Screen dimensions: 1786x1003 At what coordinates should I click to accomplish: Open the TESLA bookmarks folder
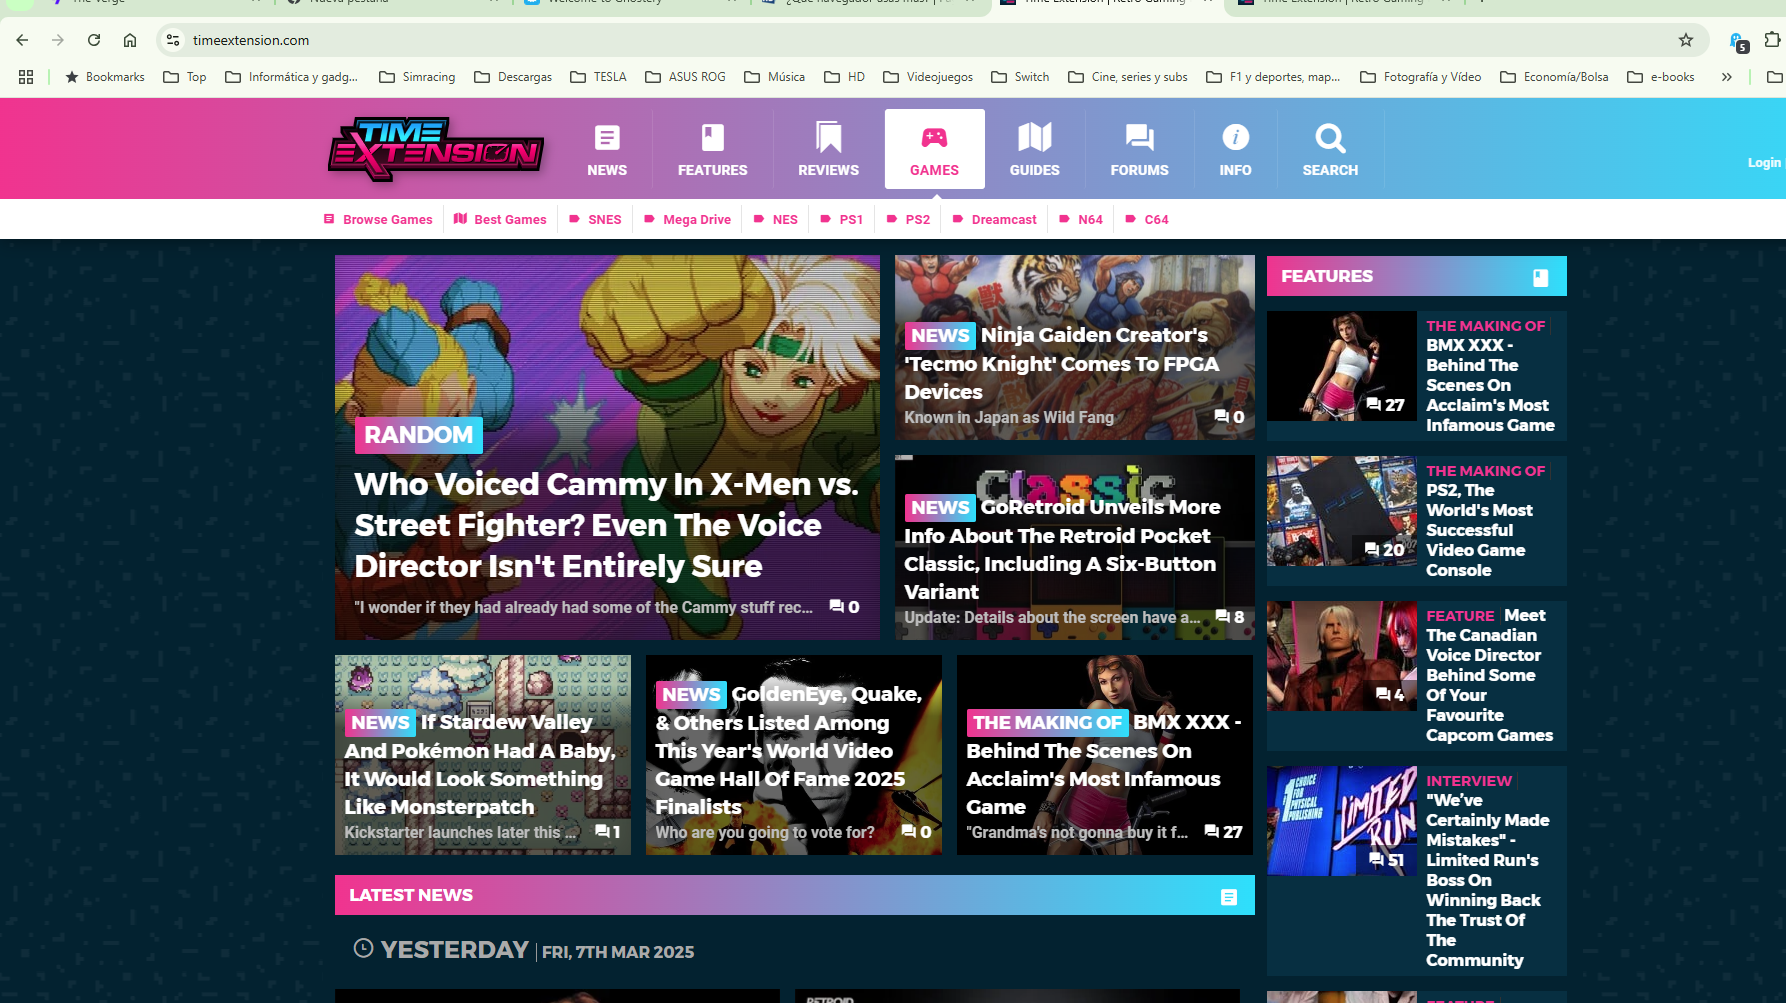(x=598, y=77)
